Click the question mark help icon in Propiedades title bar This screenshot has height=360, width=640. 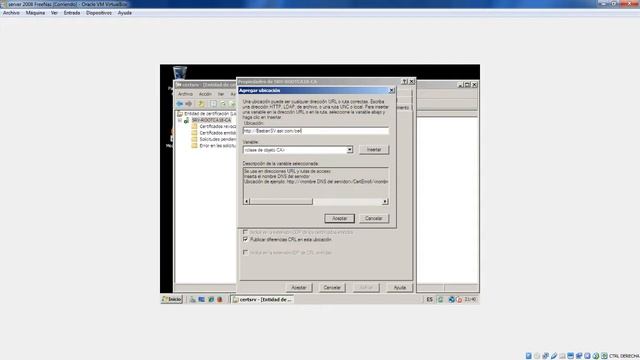(x=404, y=82)
